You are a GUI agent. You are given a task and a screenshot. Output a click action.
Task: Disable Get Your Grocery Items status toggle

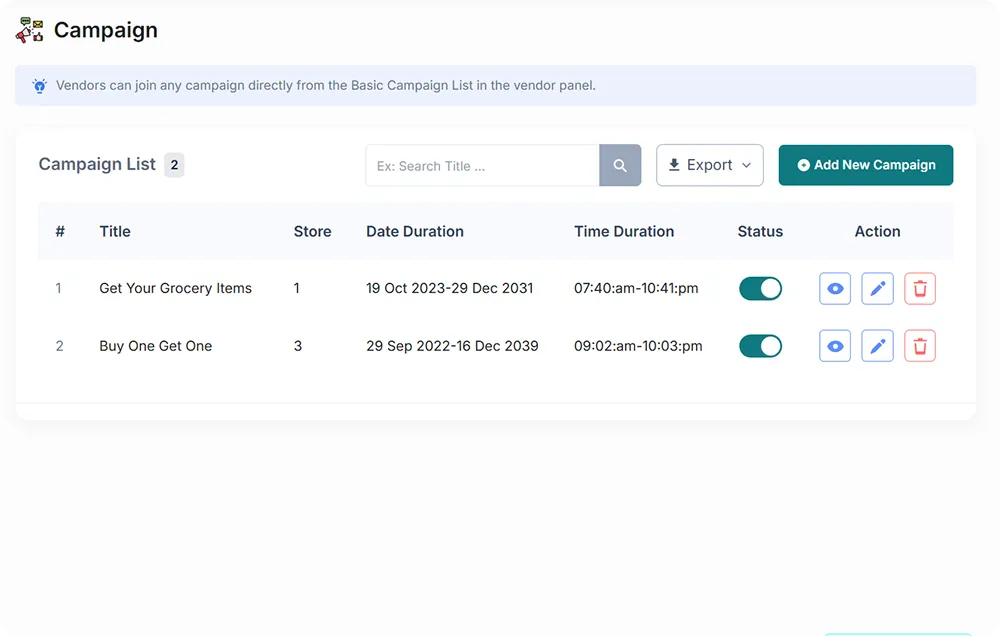pyautogui.click(x=760, y=288)
